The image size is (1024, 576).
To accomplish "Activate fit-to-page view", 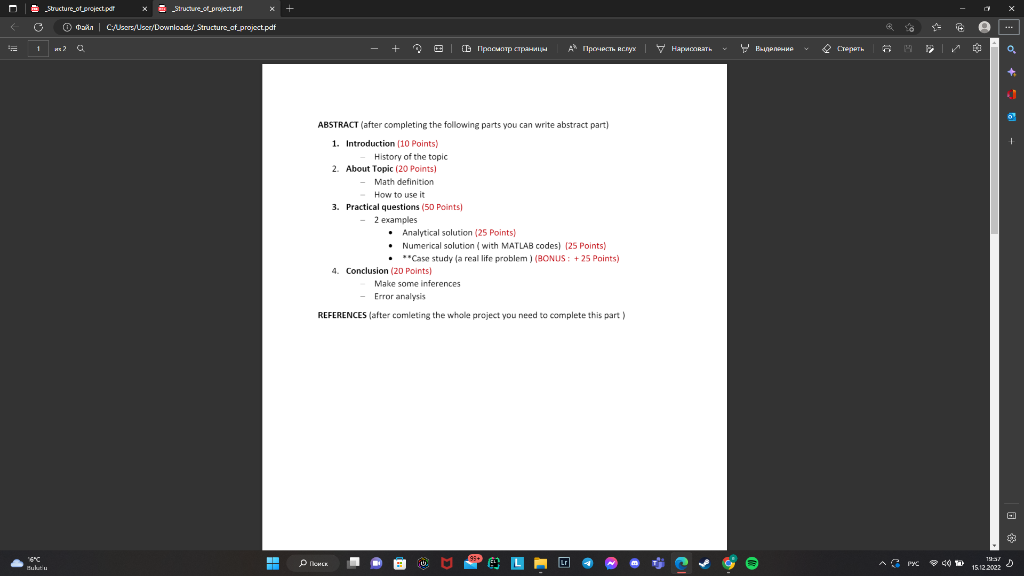I will (x=438, y=47).
